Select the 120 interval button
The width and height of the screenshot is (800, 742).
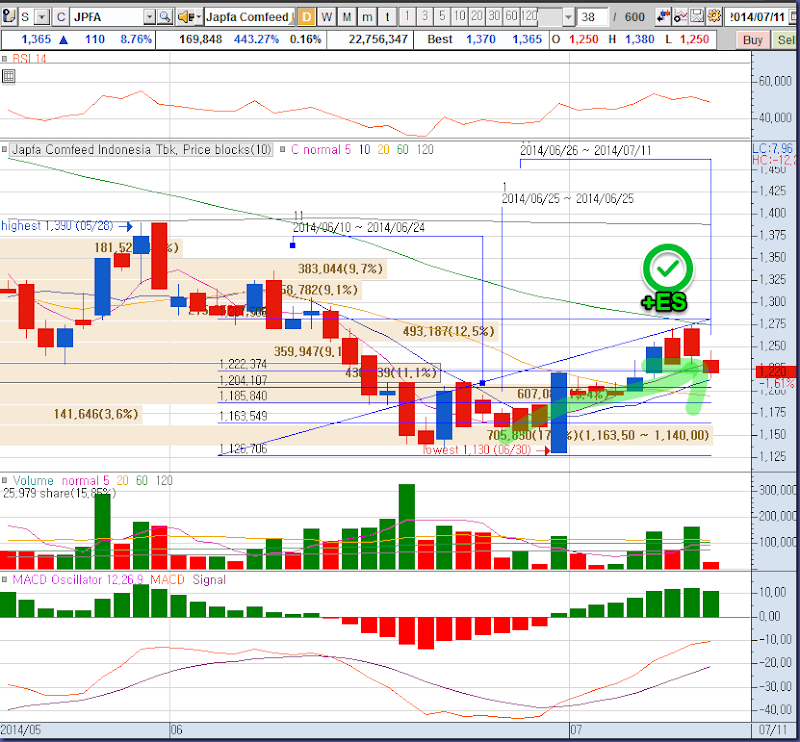[x=530, y=17]
